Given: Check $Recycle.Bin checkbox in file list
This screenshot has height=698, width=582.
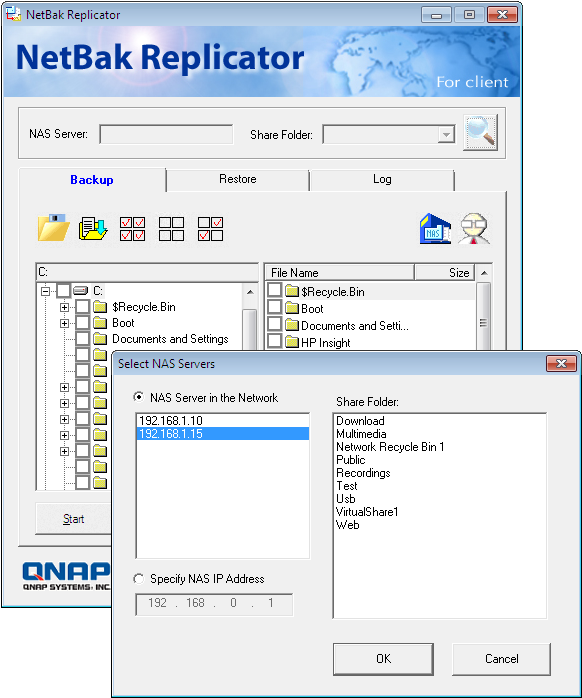Looking at the screenshot, I should coord(275,290).
